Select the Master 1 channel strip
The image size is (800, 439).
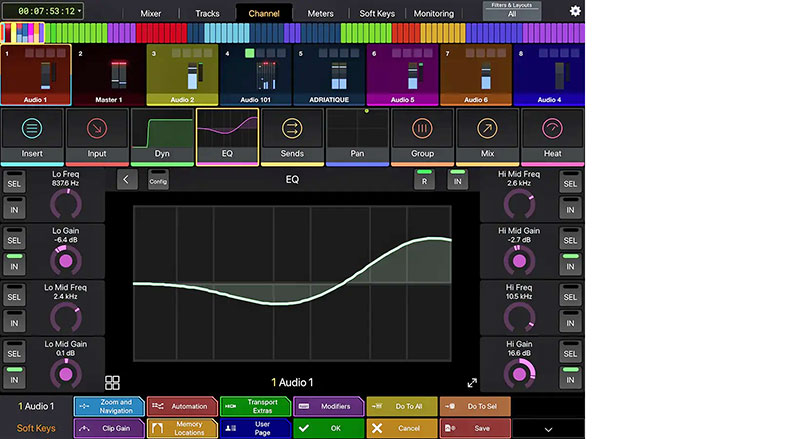coord(109,75)
